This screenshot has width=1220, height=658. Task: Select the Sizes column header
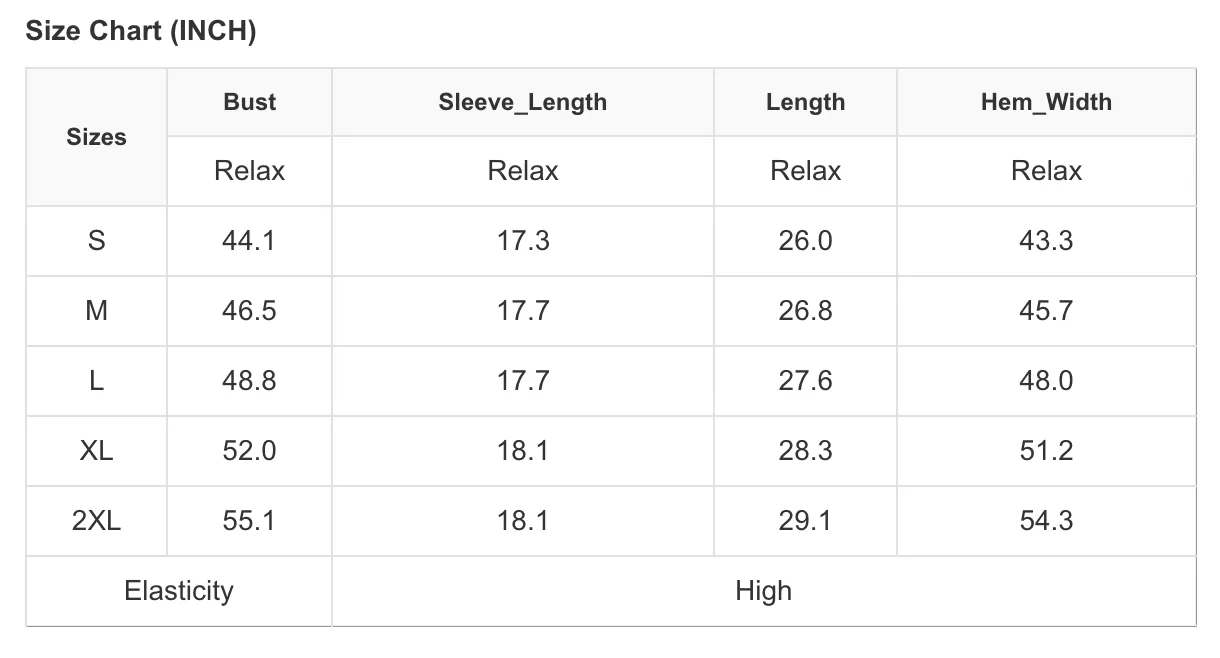click(96, 137)
